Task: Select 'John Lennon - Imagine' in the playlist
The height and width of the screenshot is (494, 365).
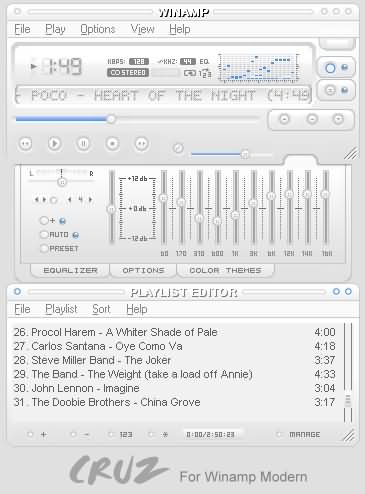Action: [174, 388]
